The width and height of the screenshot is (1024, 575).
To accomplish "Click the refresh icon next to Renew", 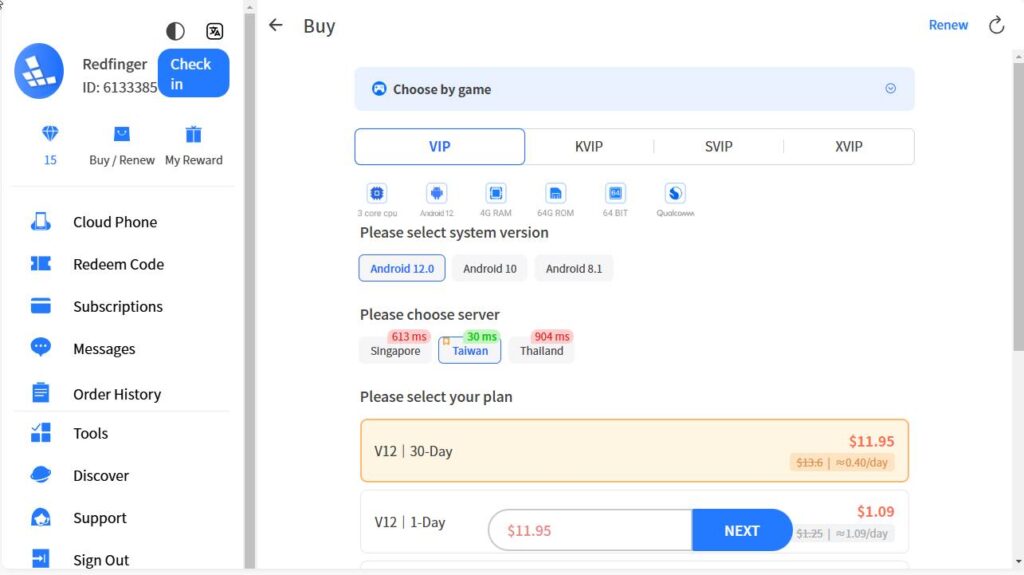I will (996, 26).
